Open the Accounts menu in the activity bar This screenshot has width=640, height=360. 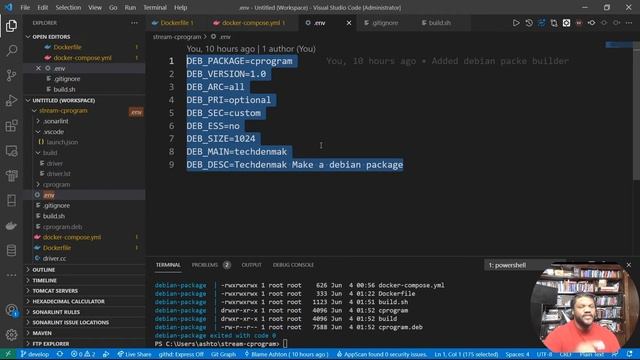click(x=11, y=311)
